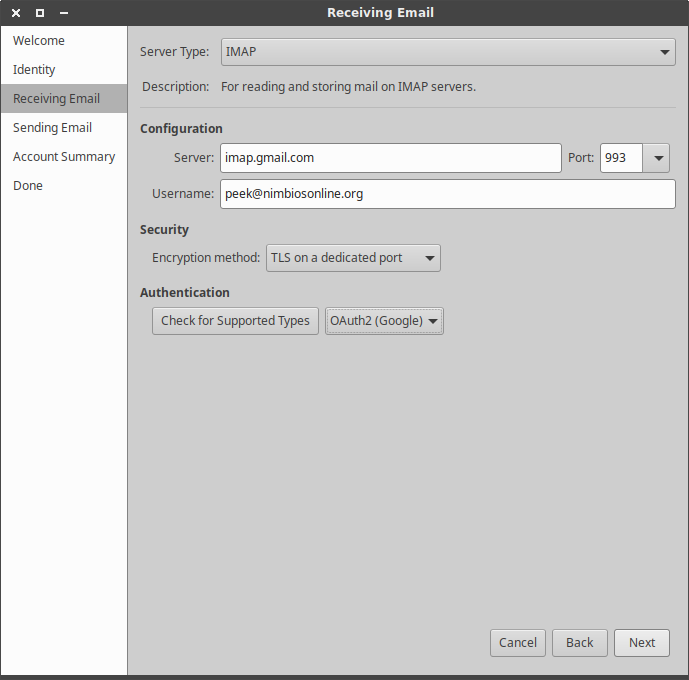Select the Done step in sidebar
This screenshot has height=680, width=689.
click(28, 186)
